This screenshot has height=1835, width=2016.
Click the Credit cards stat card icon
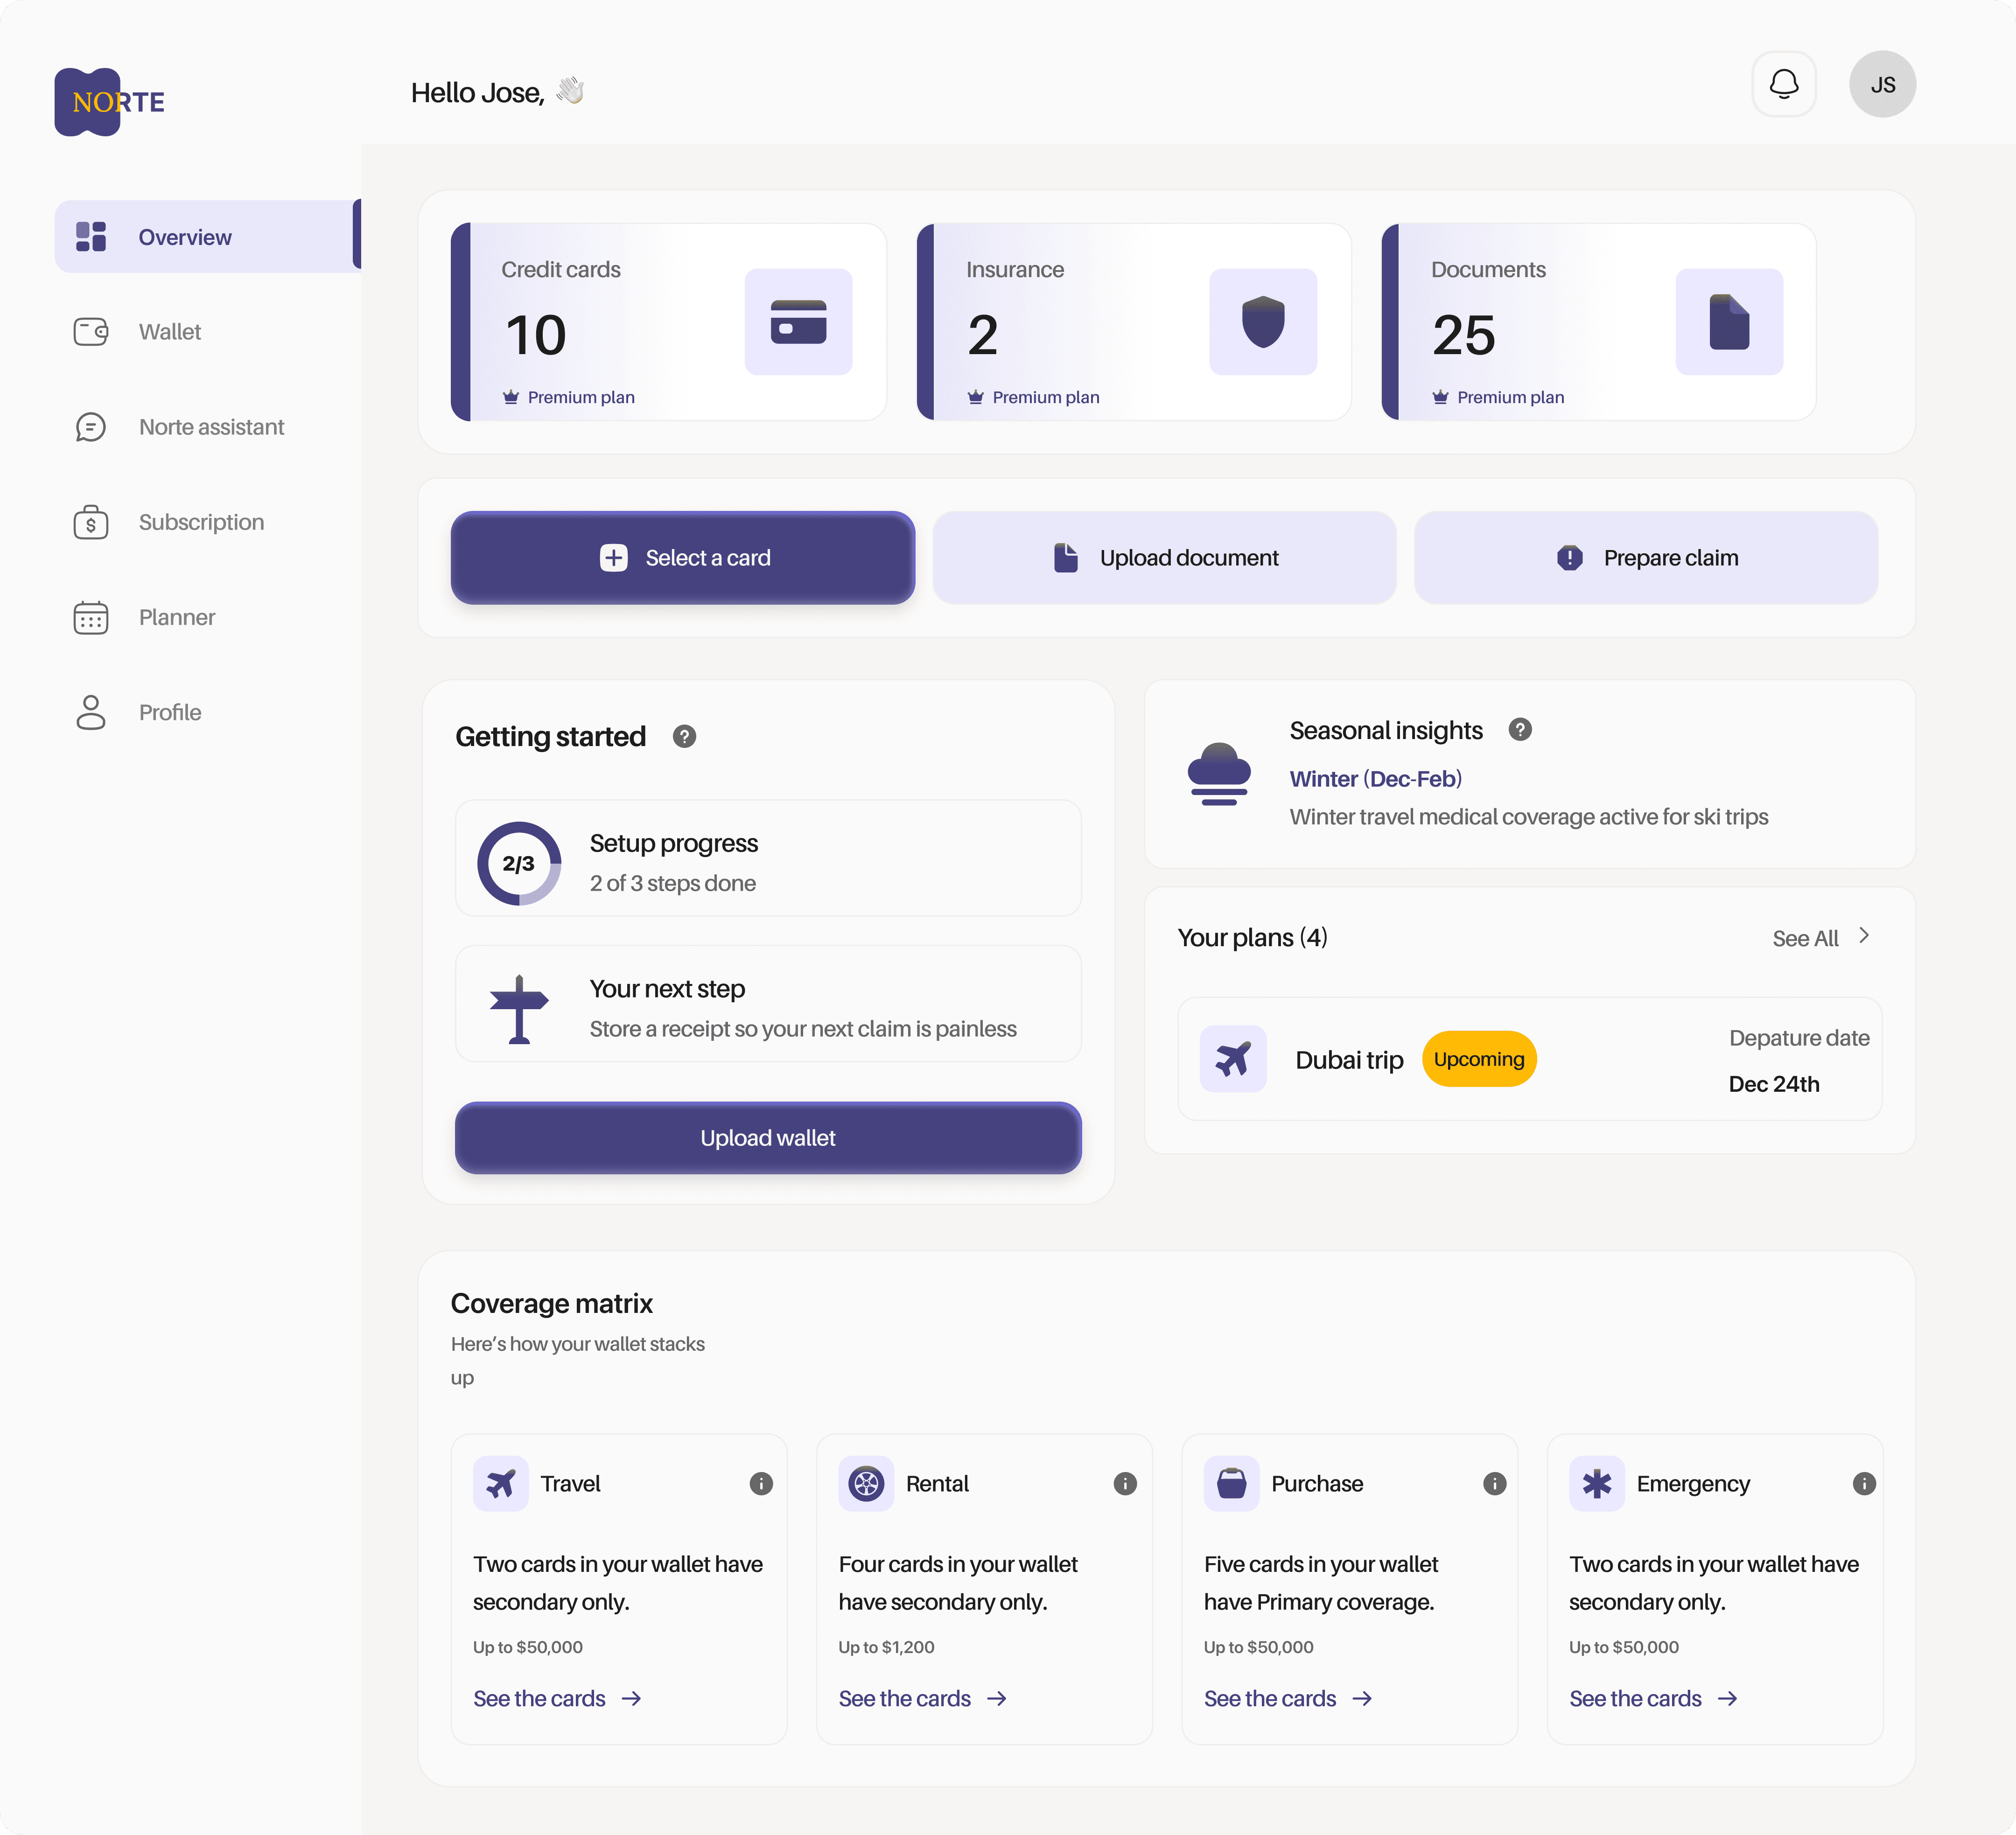798,322
